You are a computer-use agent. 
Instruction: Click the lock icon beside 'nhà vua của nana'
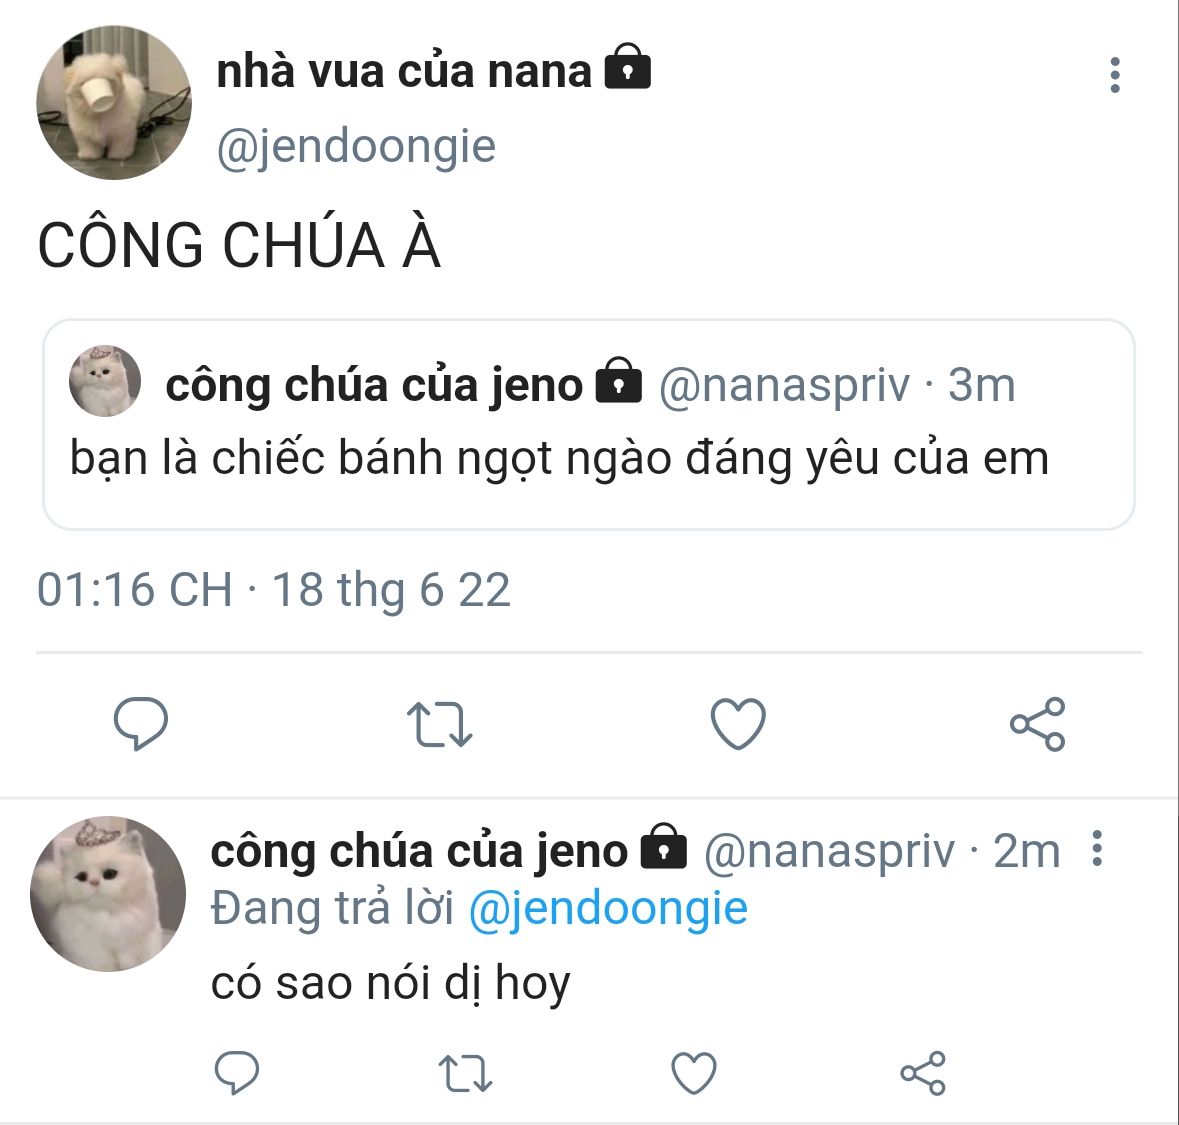coord(628,67)
